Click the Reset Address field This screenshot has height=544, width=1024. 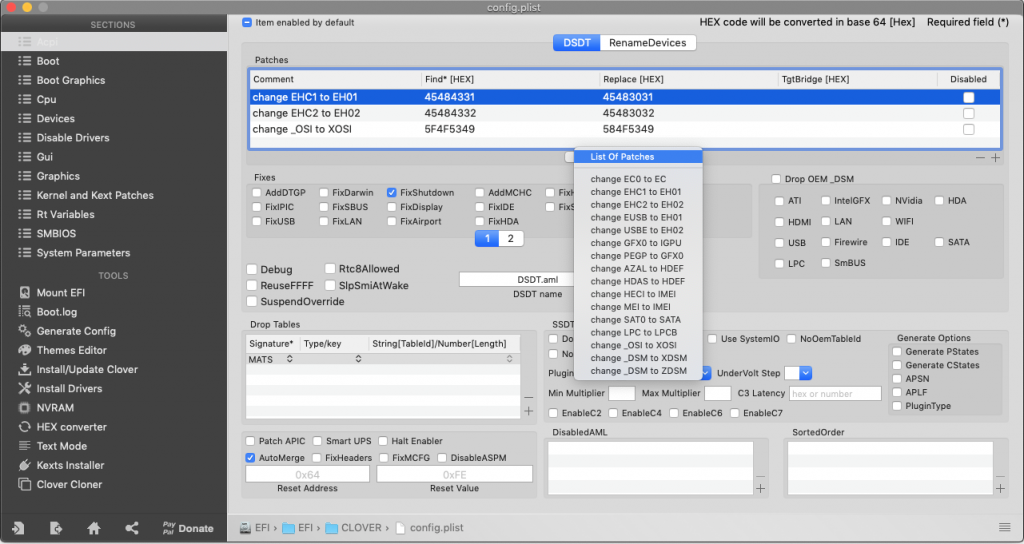tap(308, 474)
